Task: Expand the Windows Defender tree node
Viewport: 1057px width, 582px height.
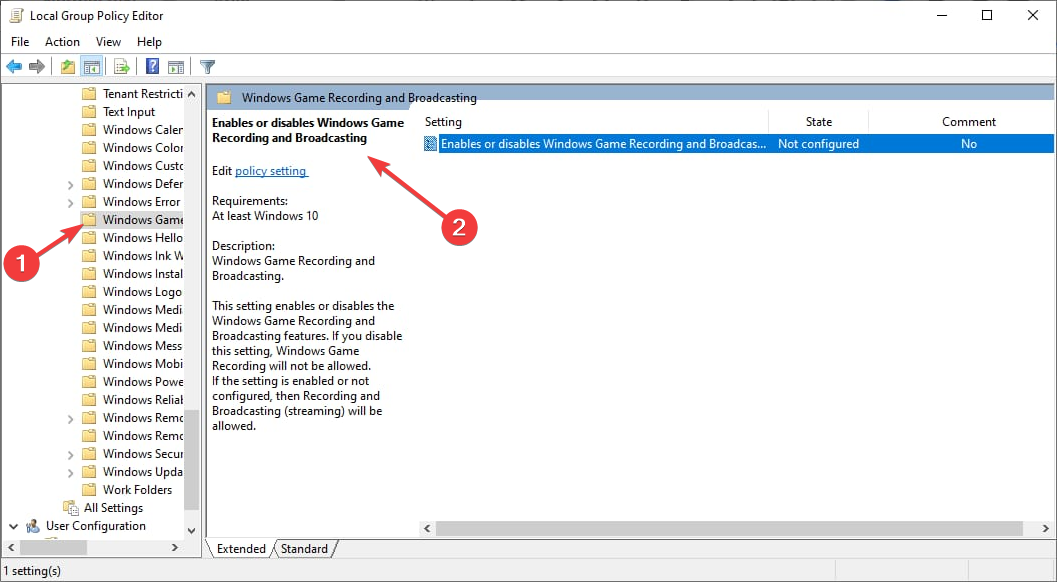Action: coord(71,184)
